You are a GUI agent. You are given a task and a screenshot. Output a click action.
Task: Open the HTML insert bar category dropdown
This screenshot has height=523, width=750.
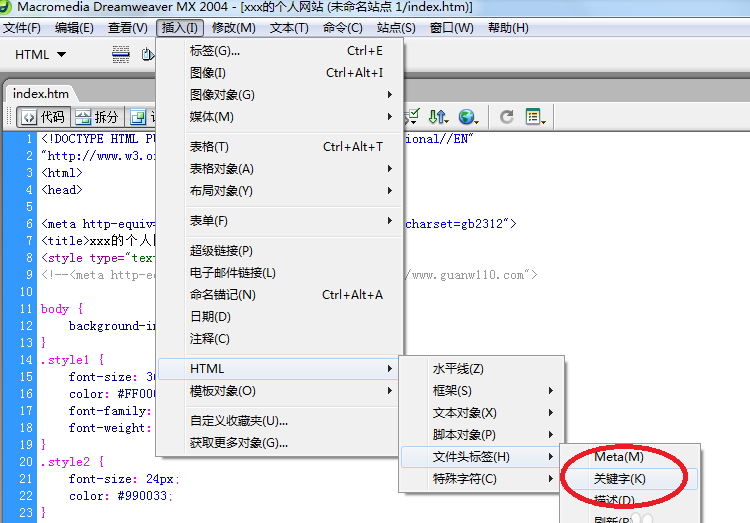click(x=40, y=55)
